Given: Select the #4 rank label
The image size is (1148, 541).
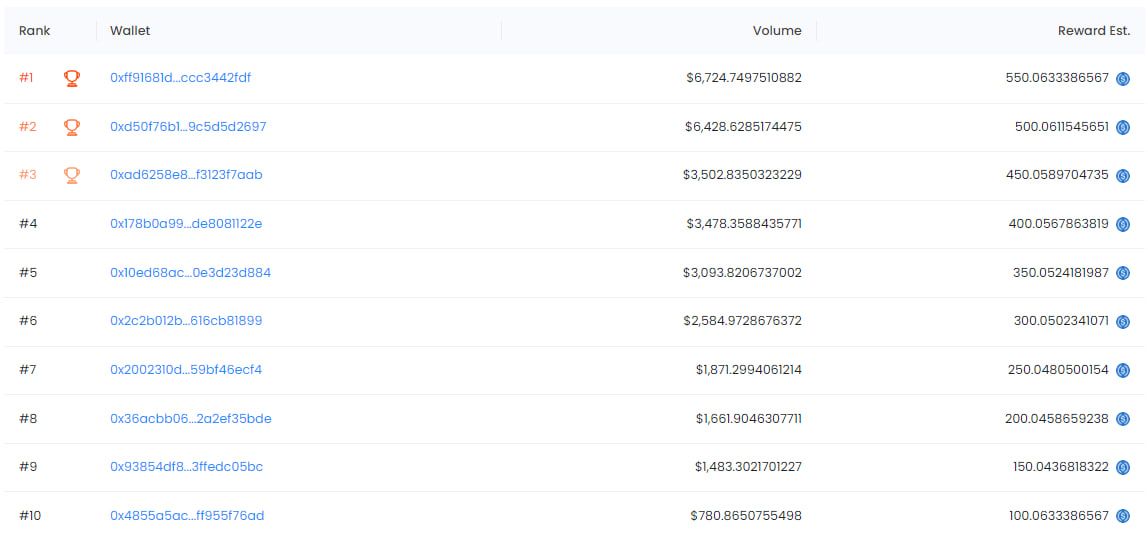Looking at the screenshot, I should [x=28, y=223].
